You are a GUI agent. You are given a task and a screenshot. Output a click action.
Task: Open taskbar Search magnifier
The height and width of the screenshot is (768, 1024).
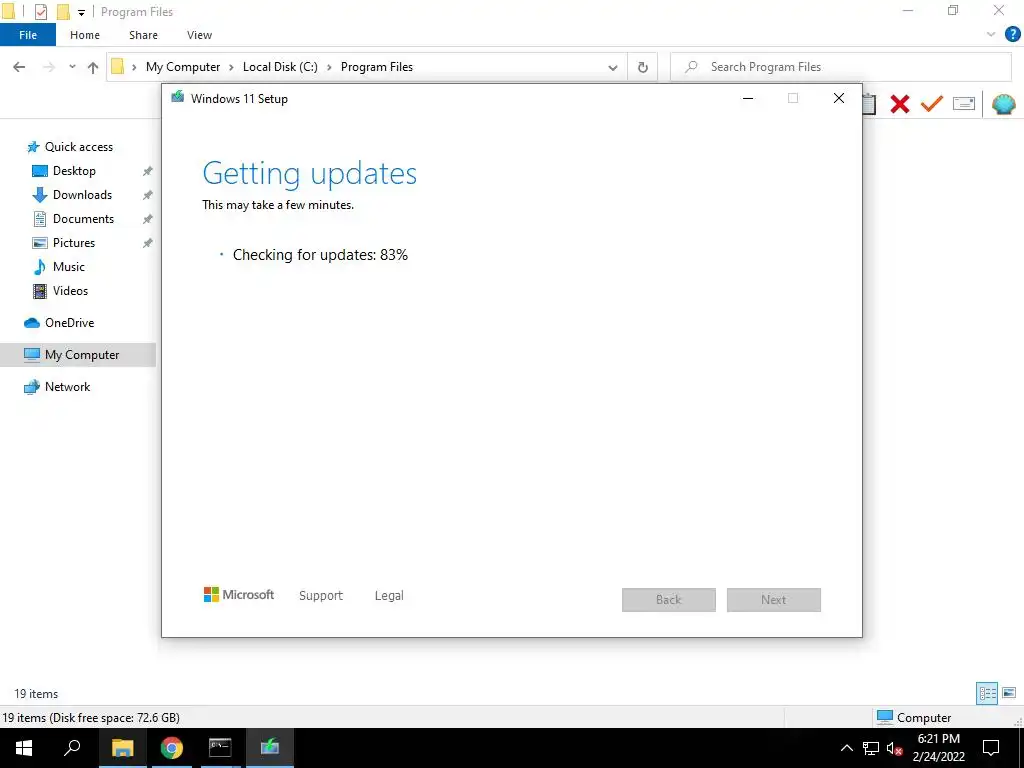tap(72, 748)
